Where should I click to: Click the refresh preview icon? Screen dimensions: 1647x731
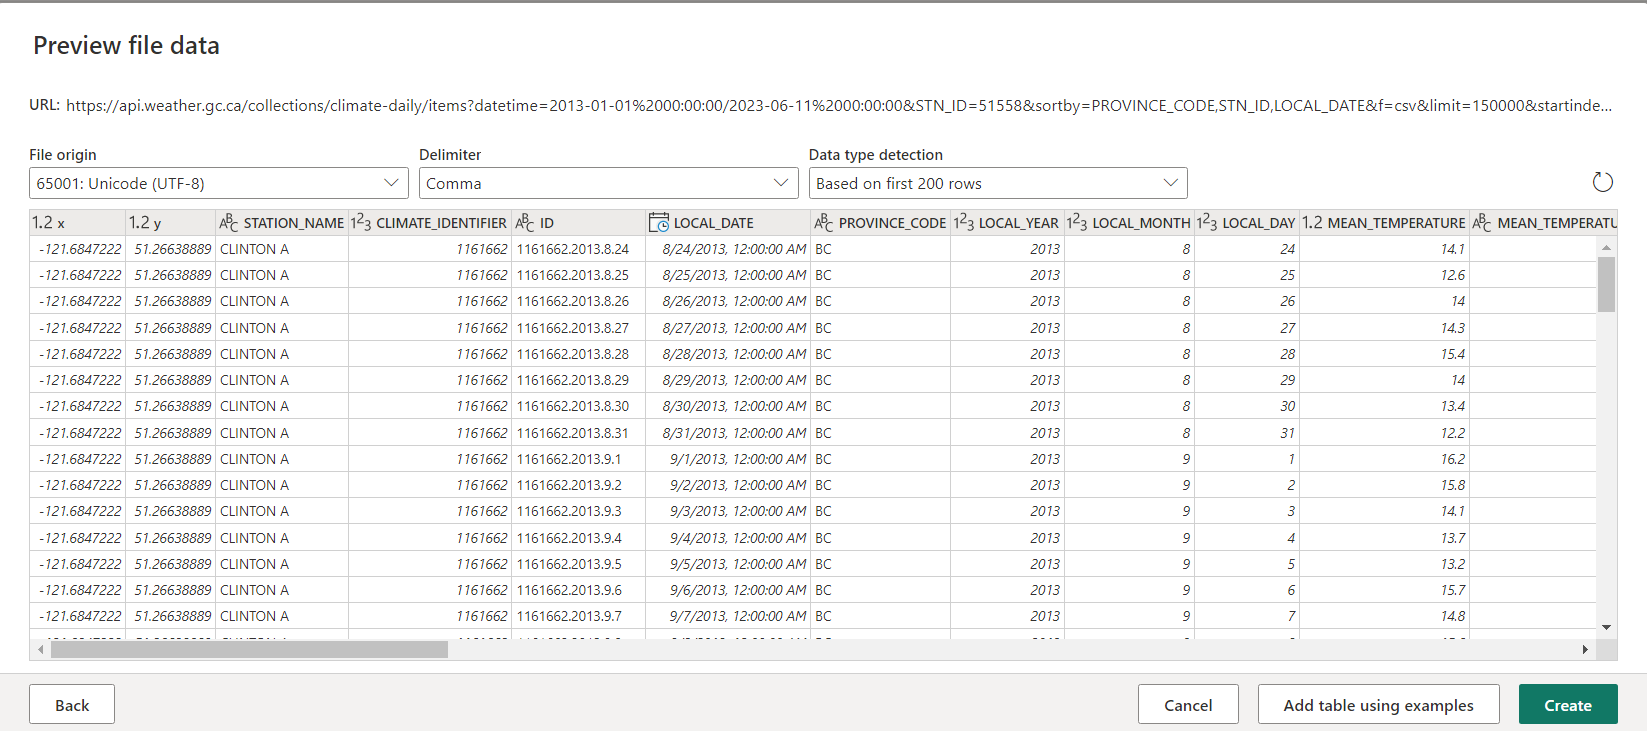1602,182
